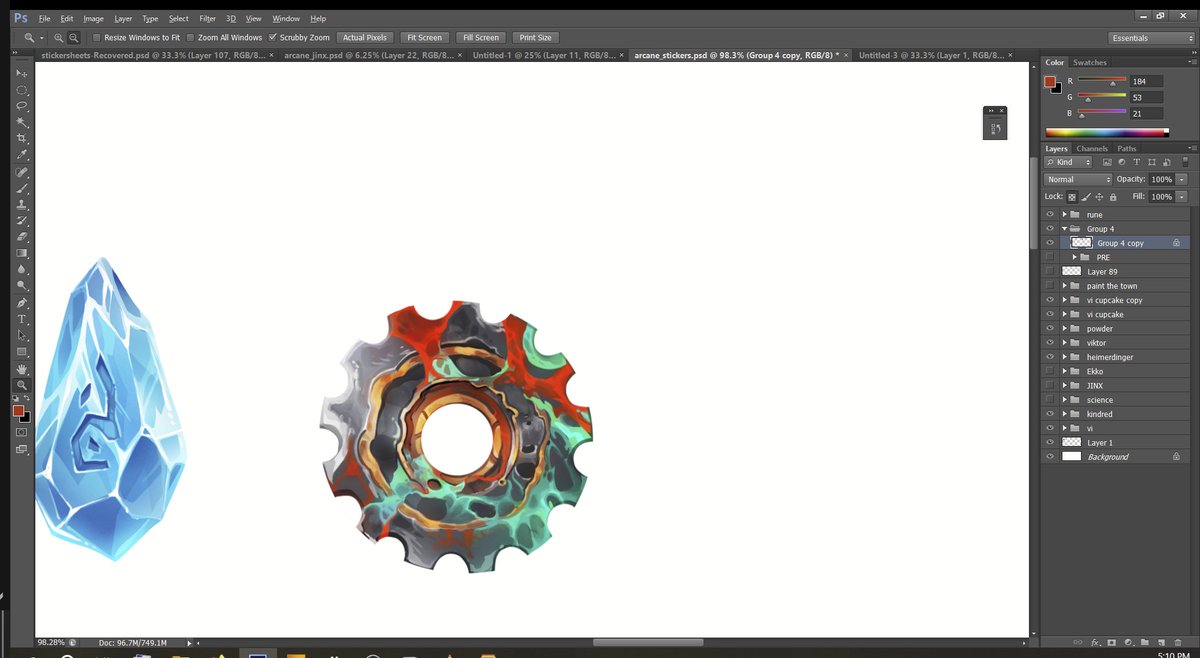Image resolution: width=1200 pixels, height=658 pixels.
Task: Click the zoom out magnifier in options bar
Action: (x=73, y=37)
